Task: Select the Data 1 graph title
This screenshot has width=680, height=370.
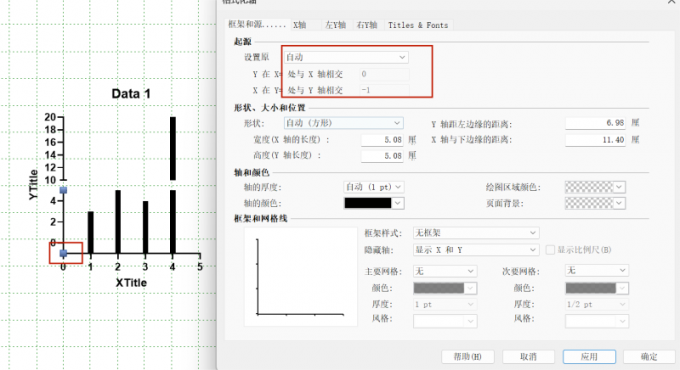Action: (x=131, y=94)
